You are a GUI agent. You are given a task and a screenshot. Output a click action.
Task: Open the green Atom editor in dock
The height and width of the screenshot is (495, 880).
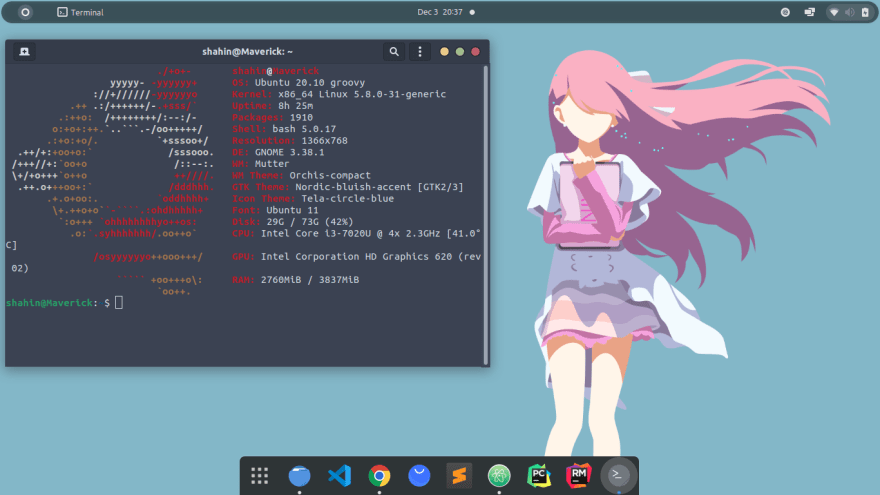click(x=498, y=476)
